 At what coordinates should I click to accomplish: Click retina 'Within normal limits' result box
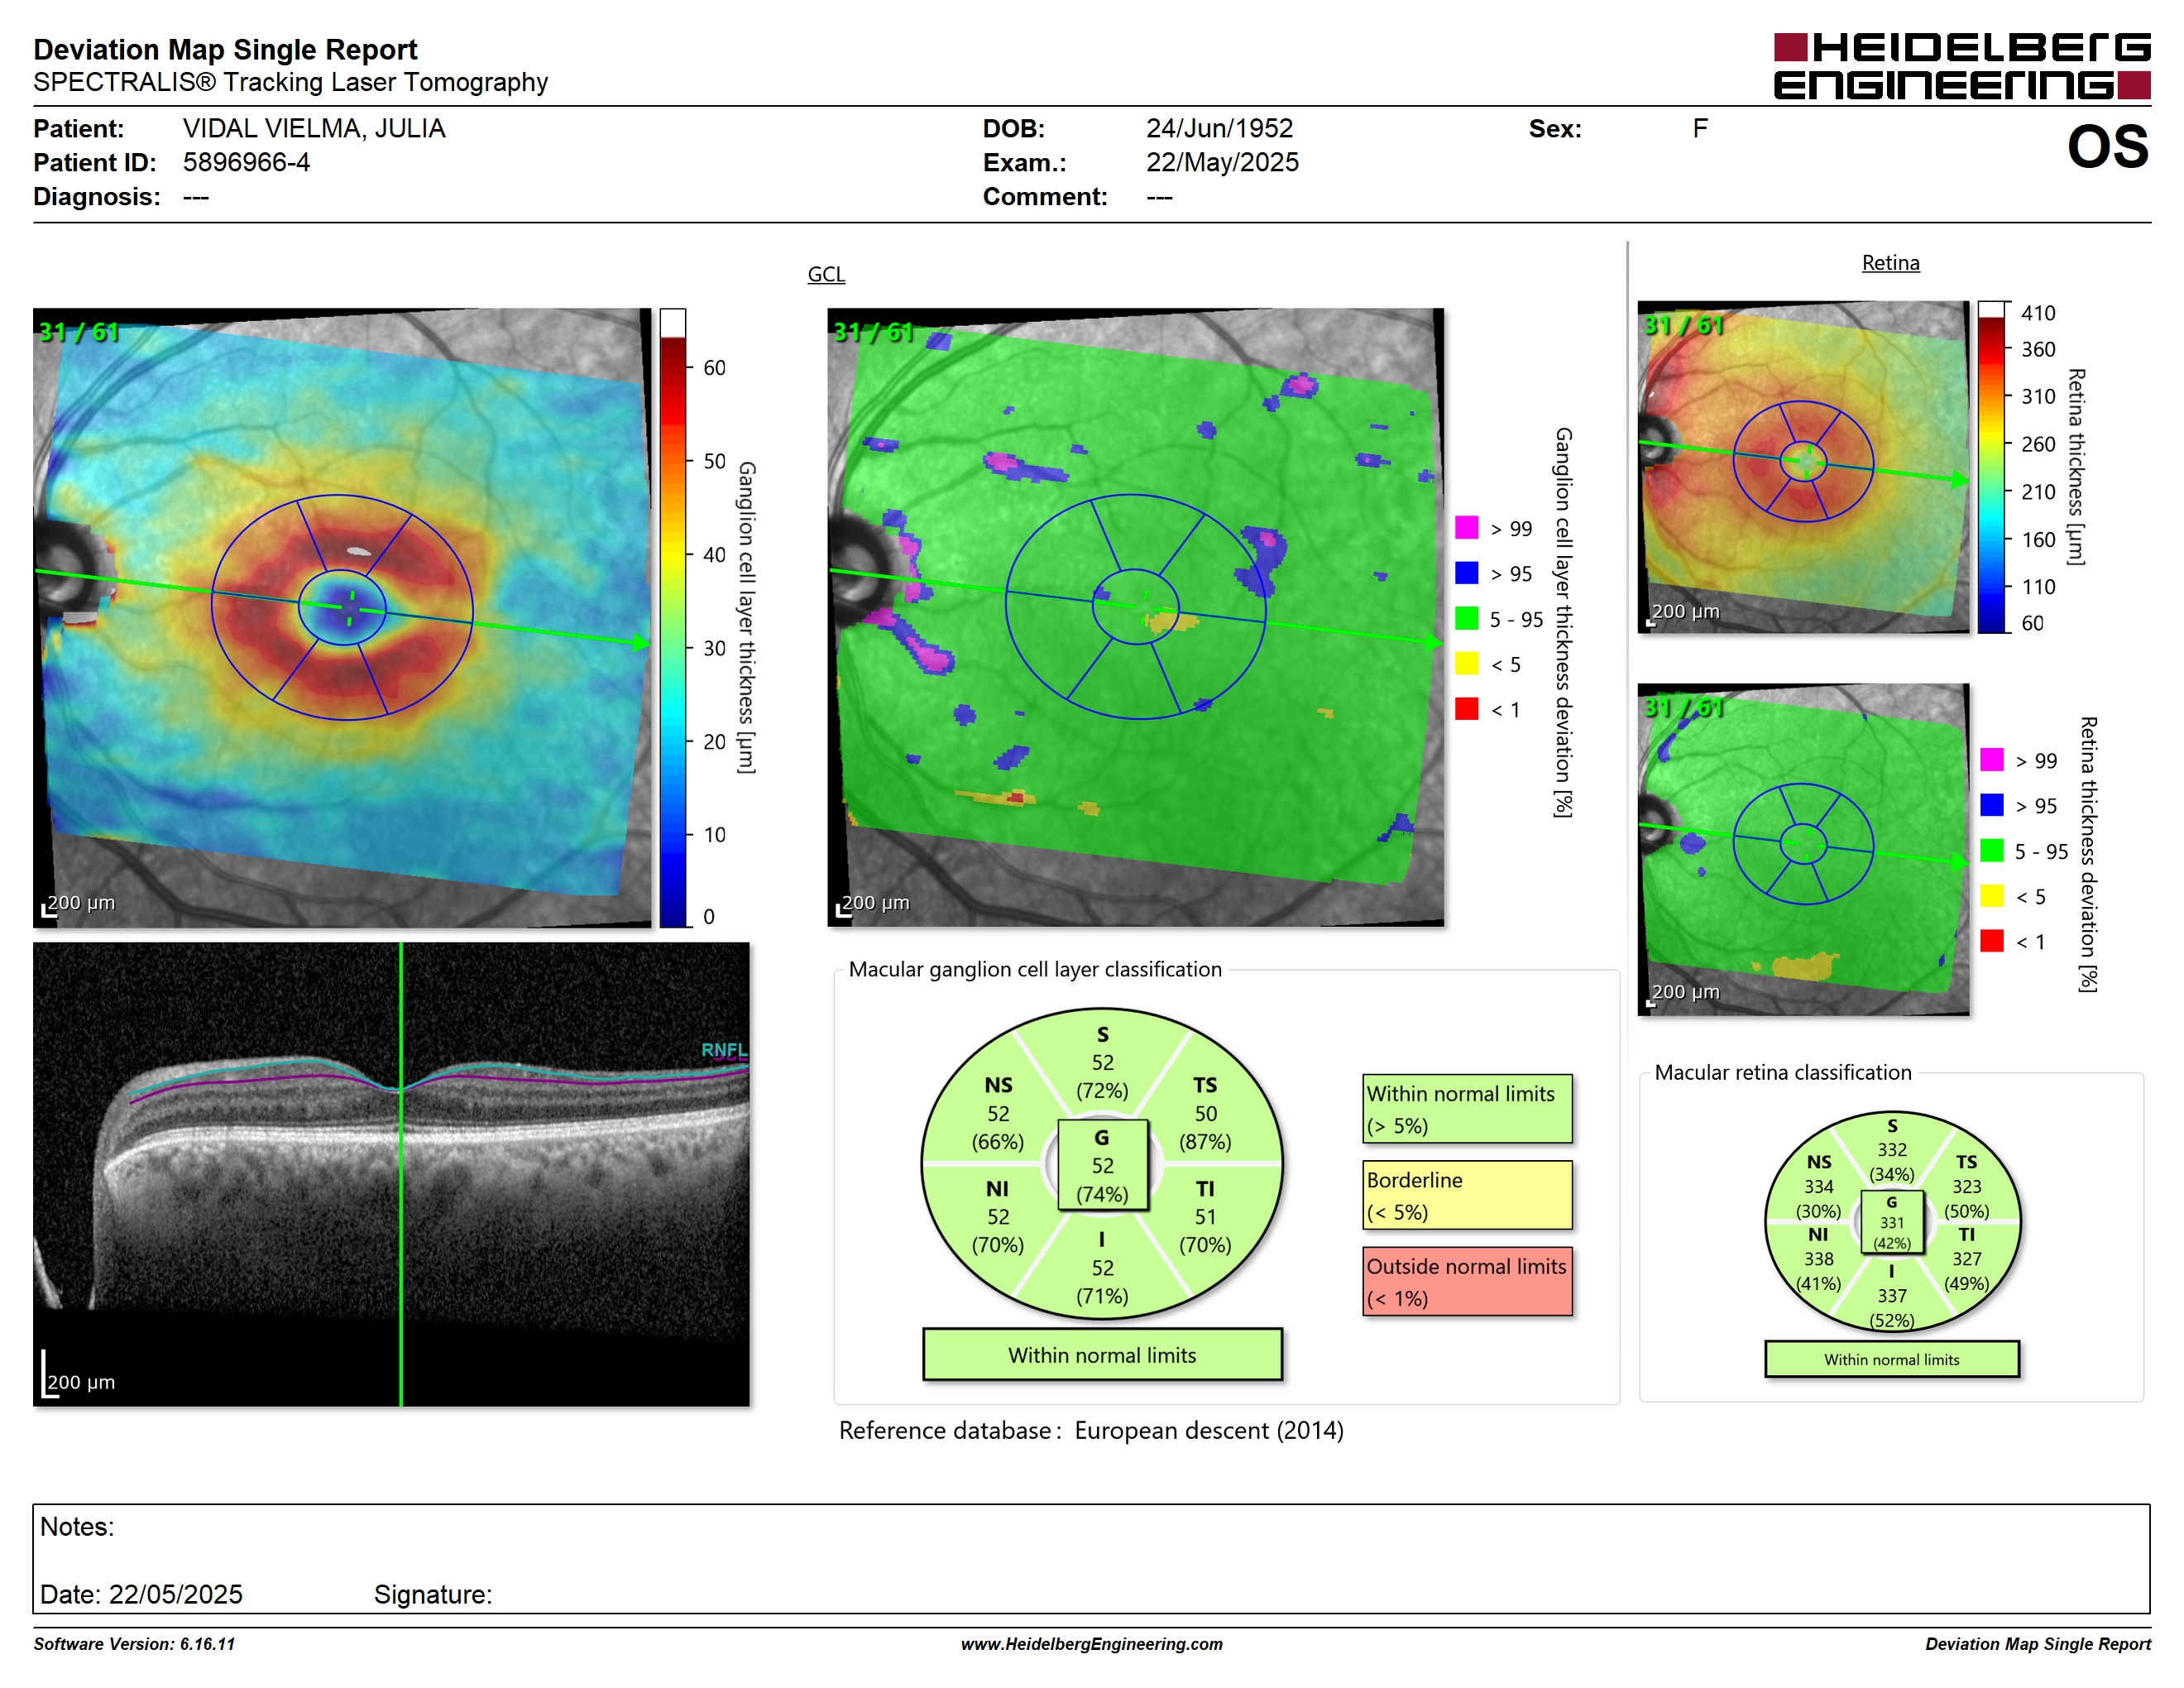[1891, 1359]
